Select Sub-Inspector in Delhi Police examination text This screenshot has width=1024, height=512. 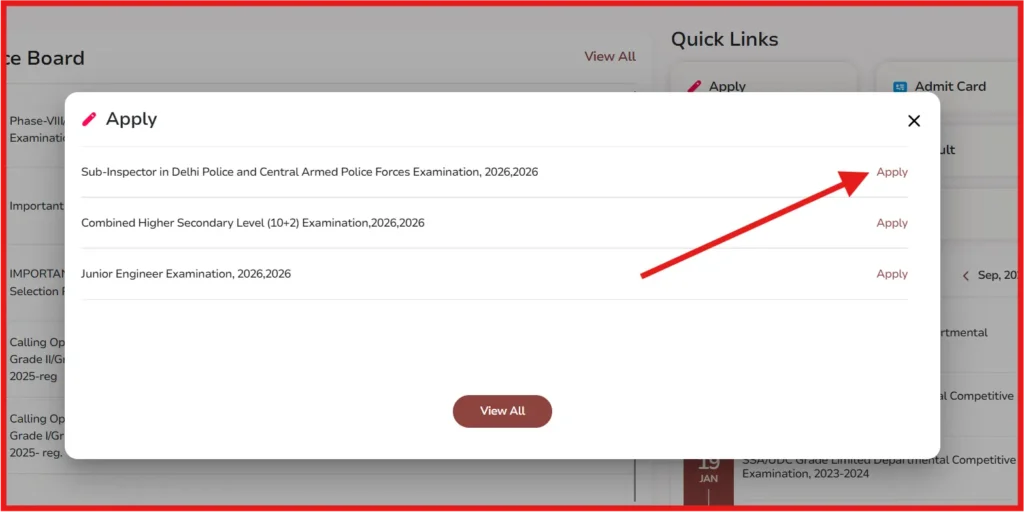[310, 172]
